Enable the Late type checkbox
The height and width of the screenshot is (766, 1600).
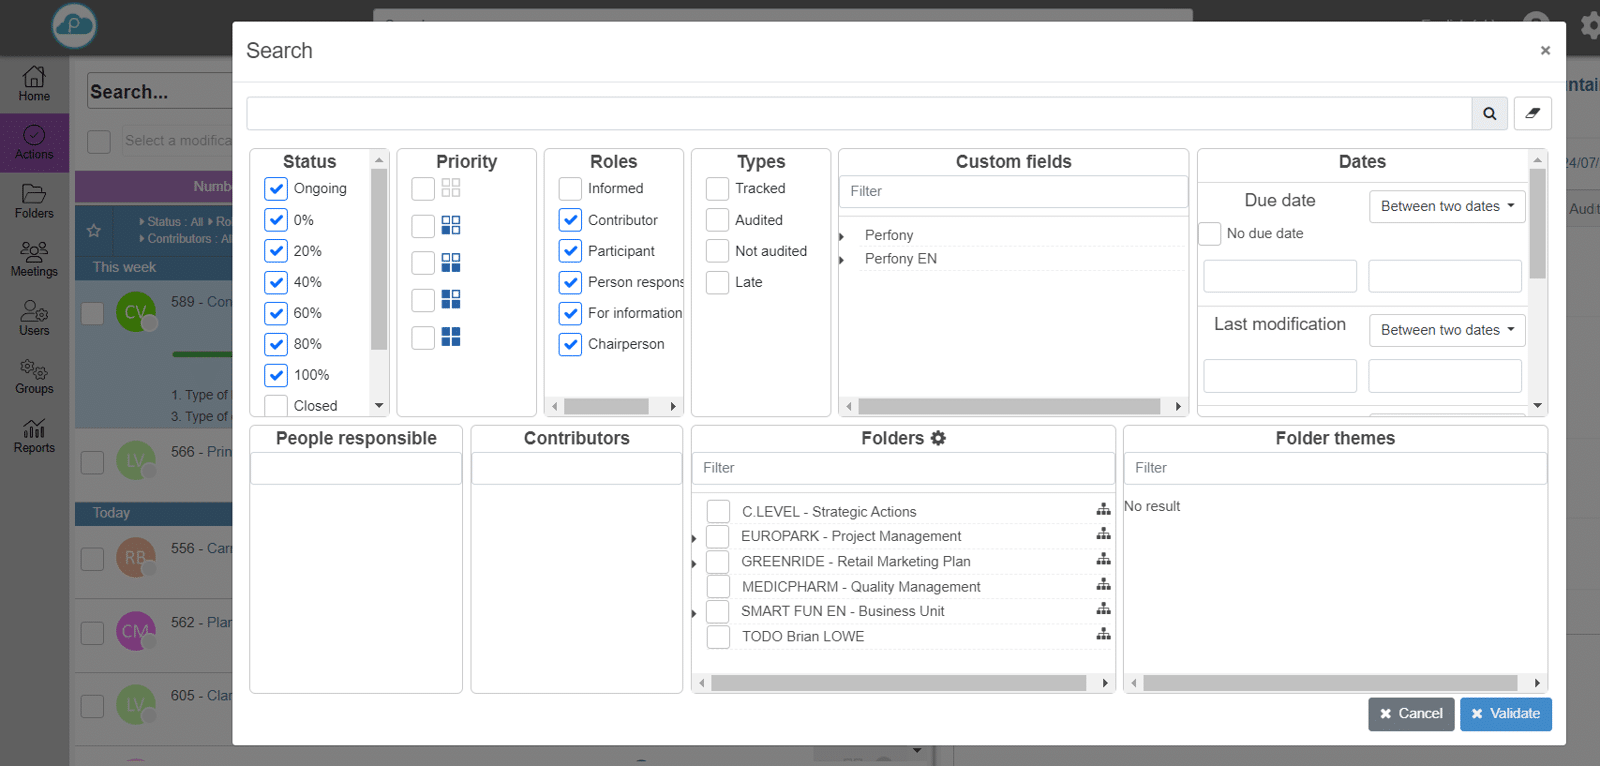718,283
